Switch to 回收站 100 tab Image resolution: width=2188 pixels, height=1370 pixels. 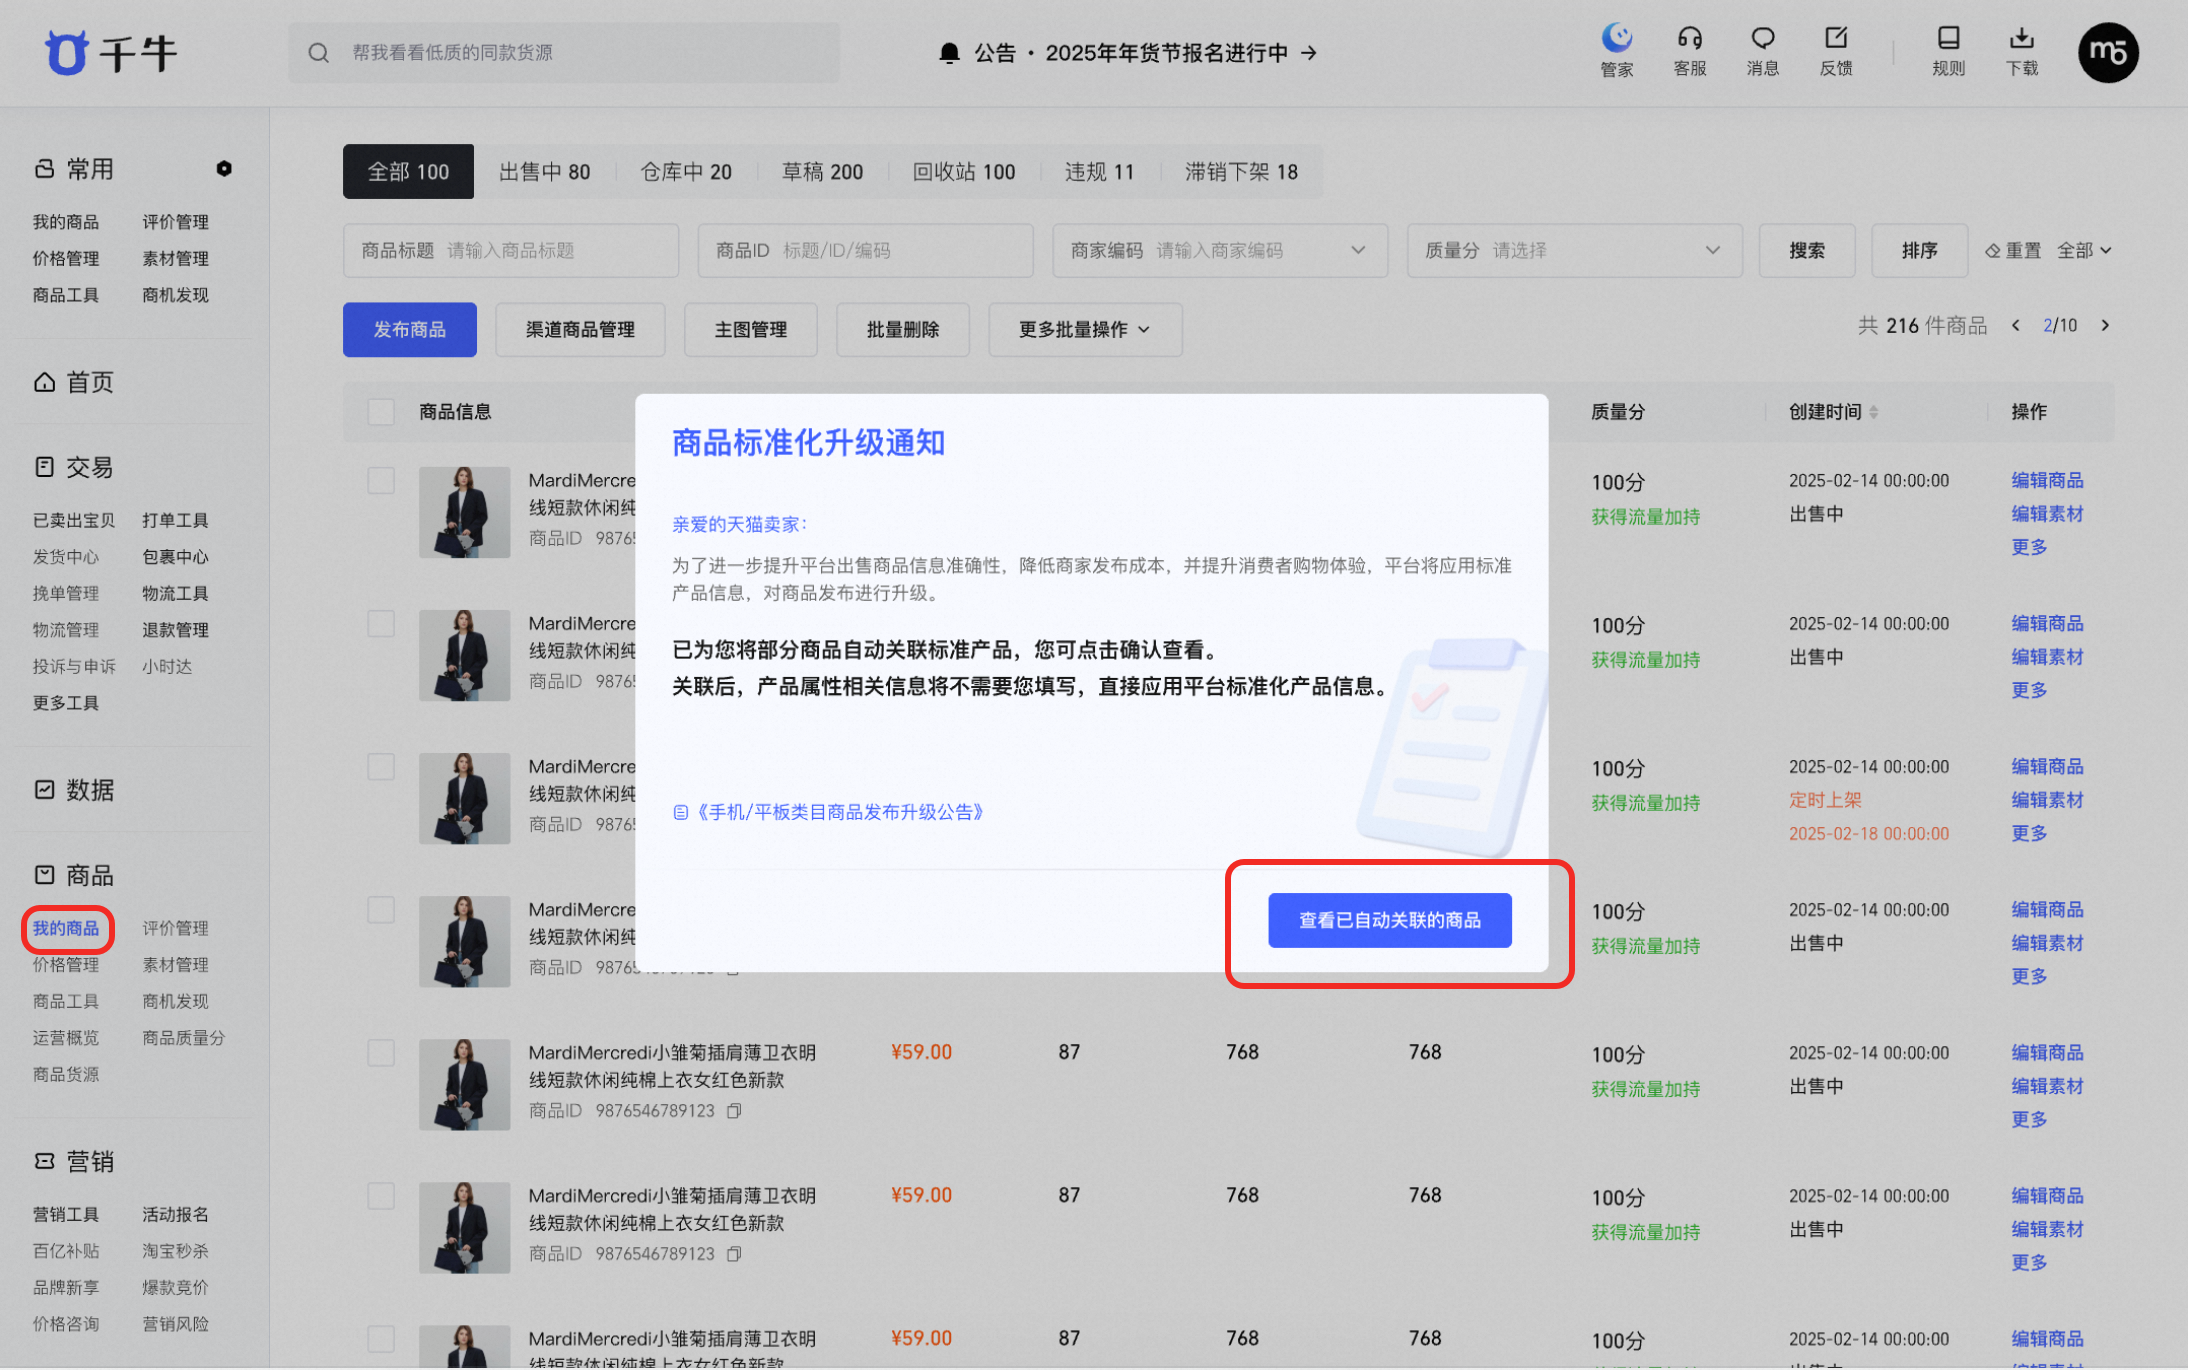point(964,171)
